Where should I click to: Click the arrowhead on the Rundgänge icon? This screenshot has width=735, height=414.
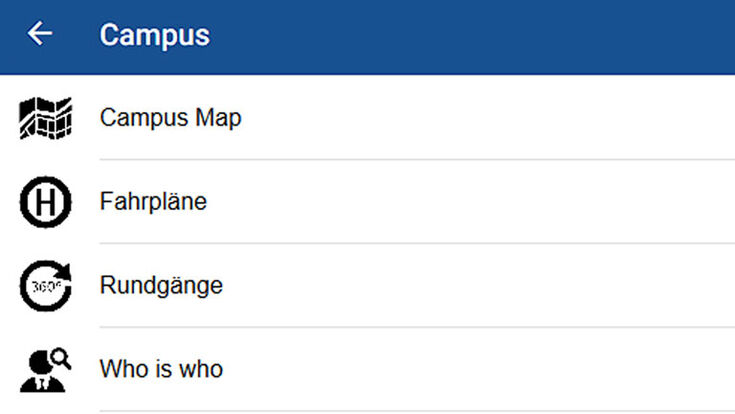[x=63, y=272]
